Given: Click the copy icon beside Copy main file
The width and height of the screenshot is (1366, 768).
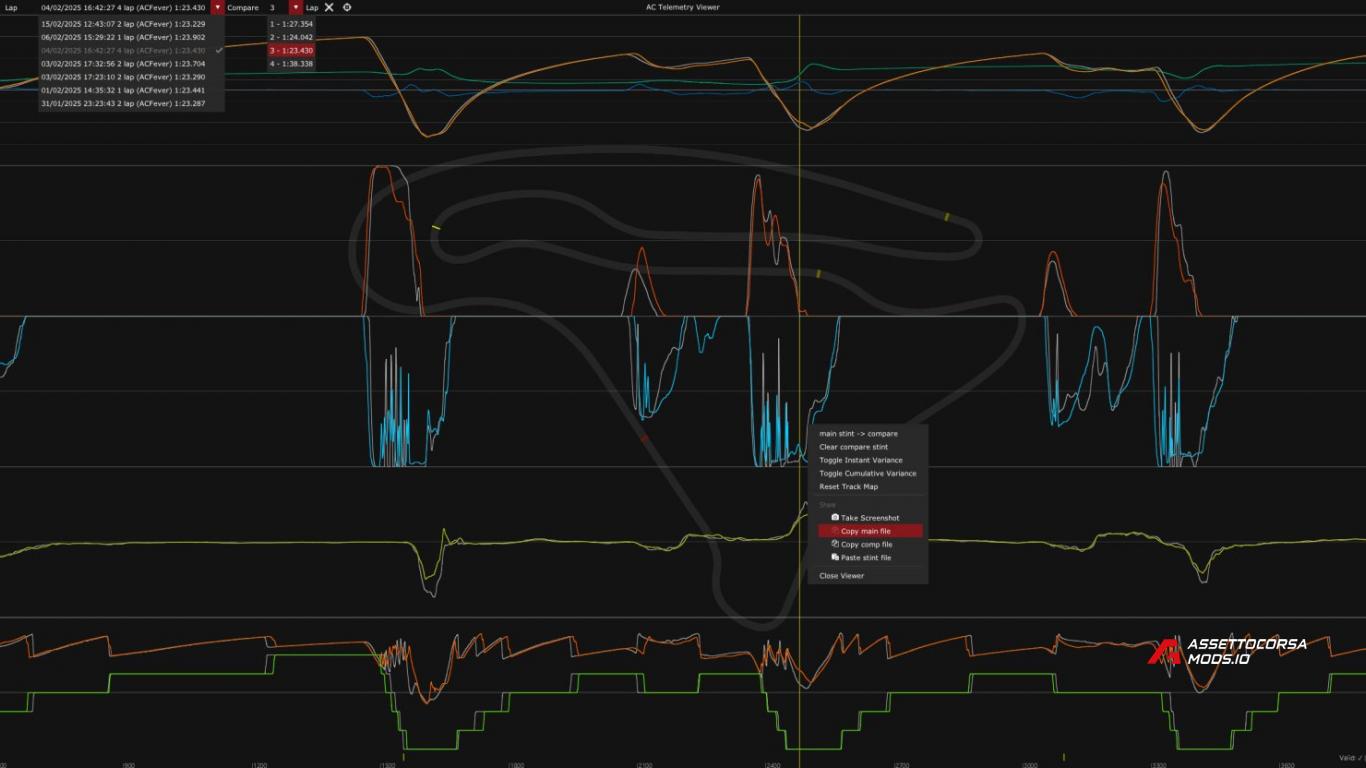Looking at the screenshot, I should [835, 531].
